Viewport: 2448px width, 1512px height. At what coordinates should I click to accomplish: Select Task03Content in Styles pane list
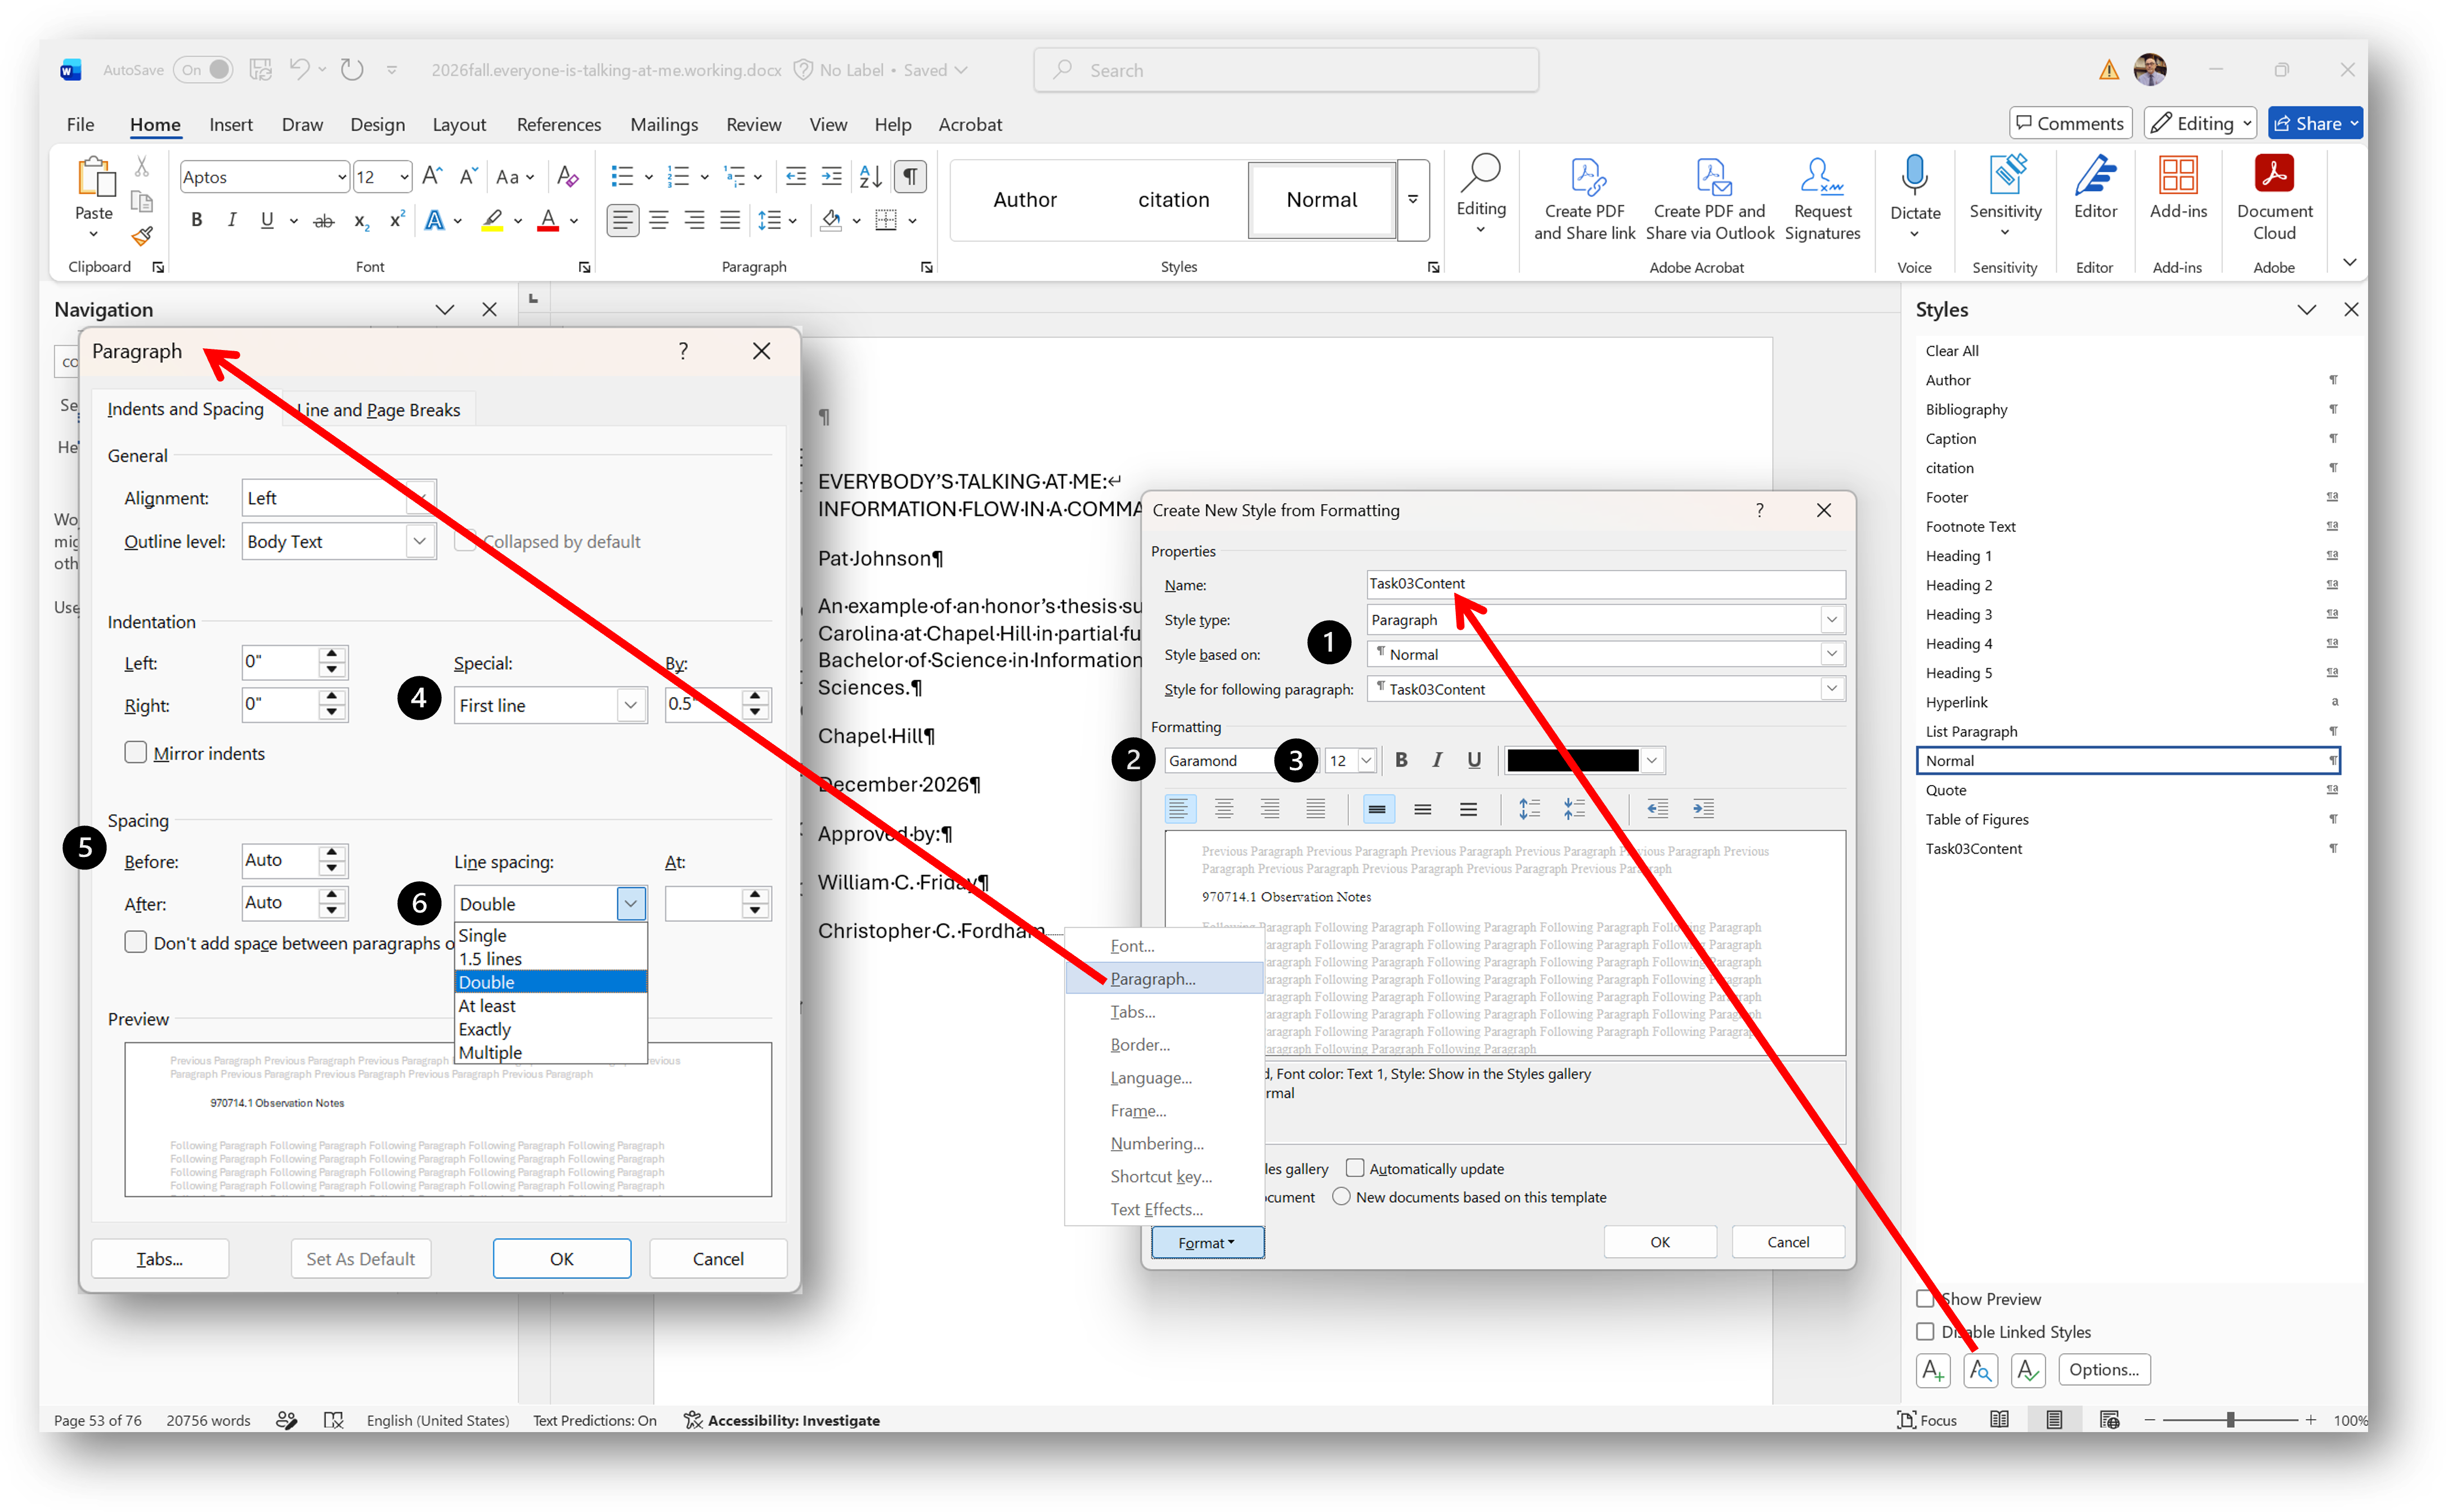point(2127,848)
